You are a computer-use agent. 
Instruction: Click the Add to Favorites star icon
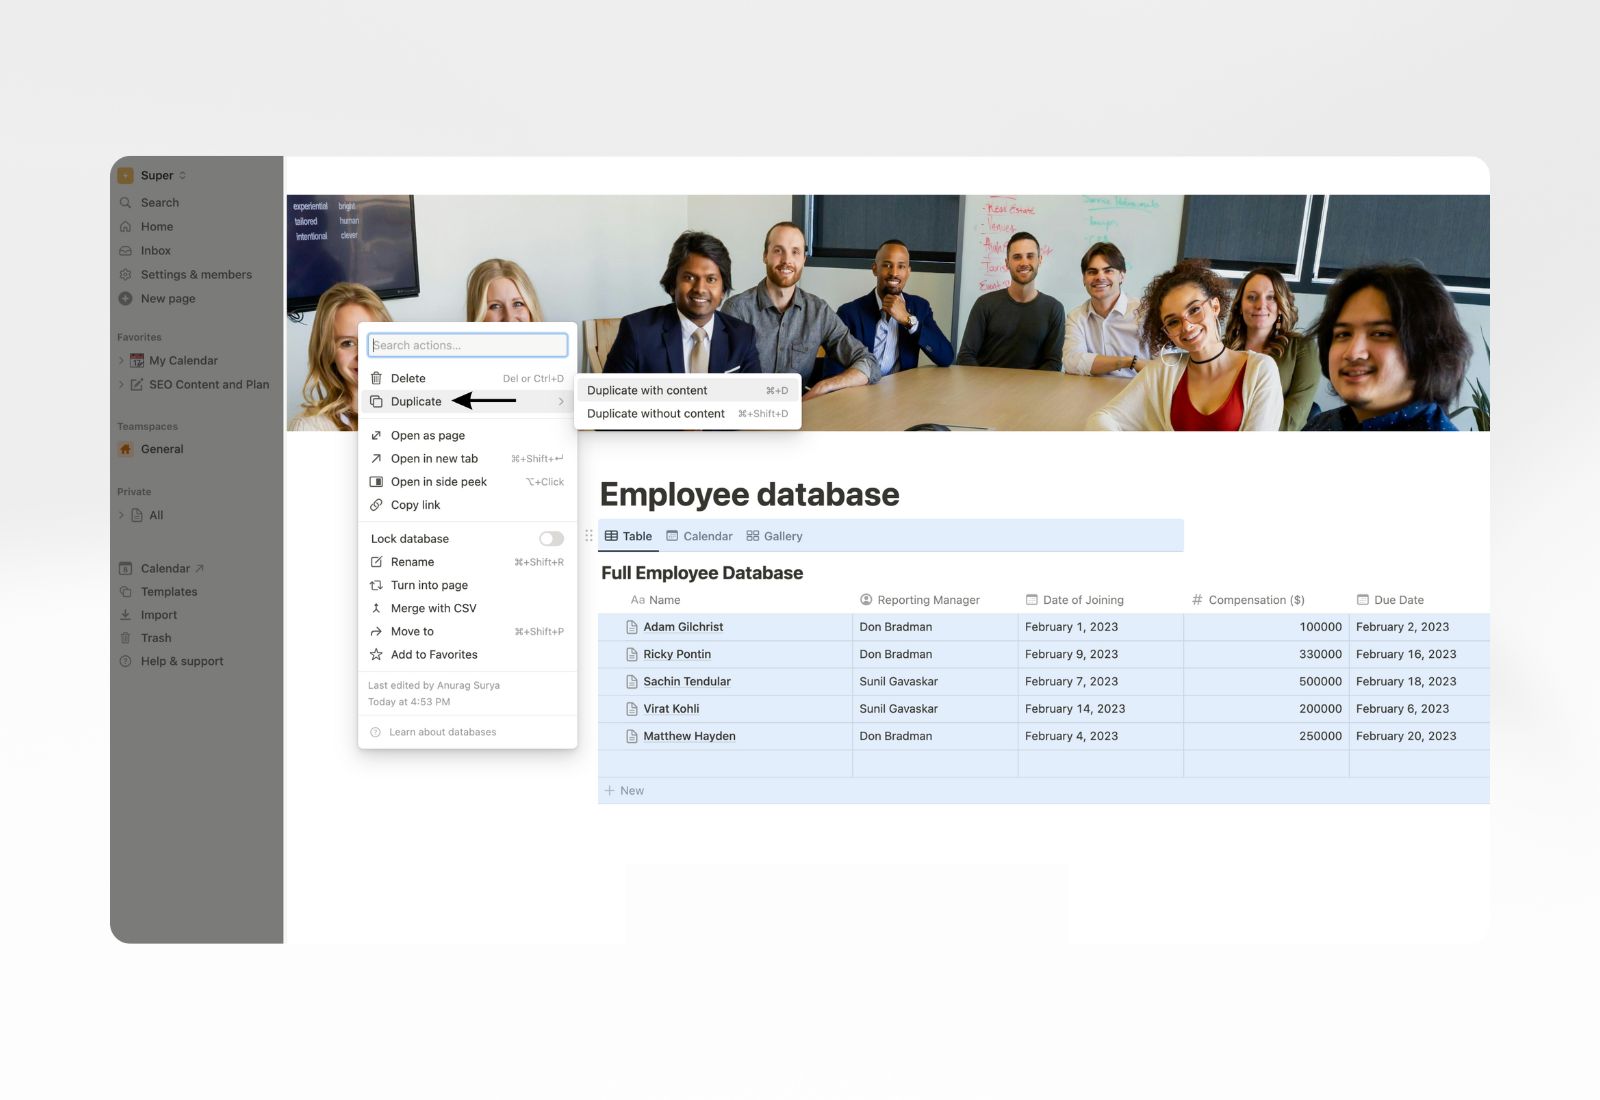pyautogui.click(x=376, y=654)
